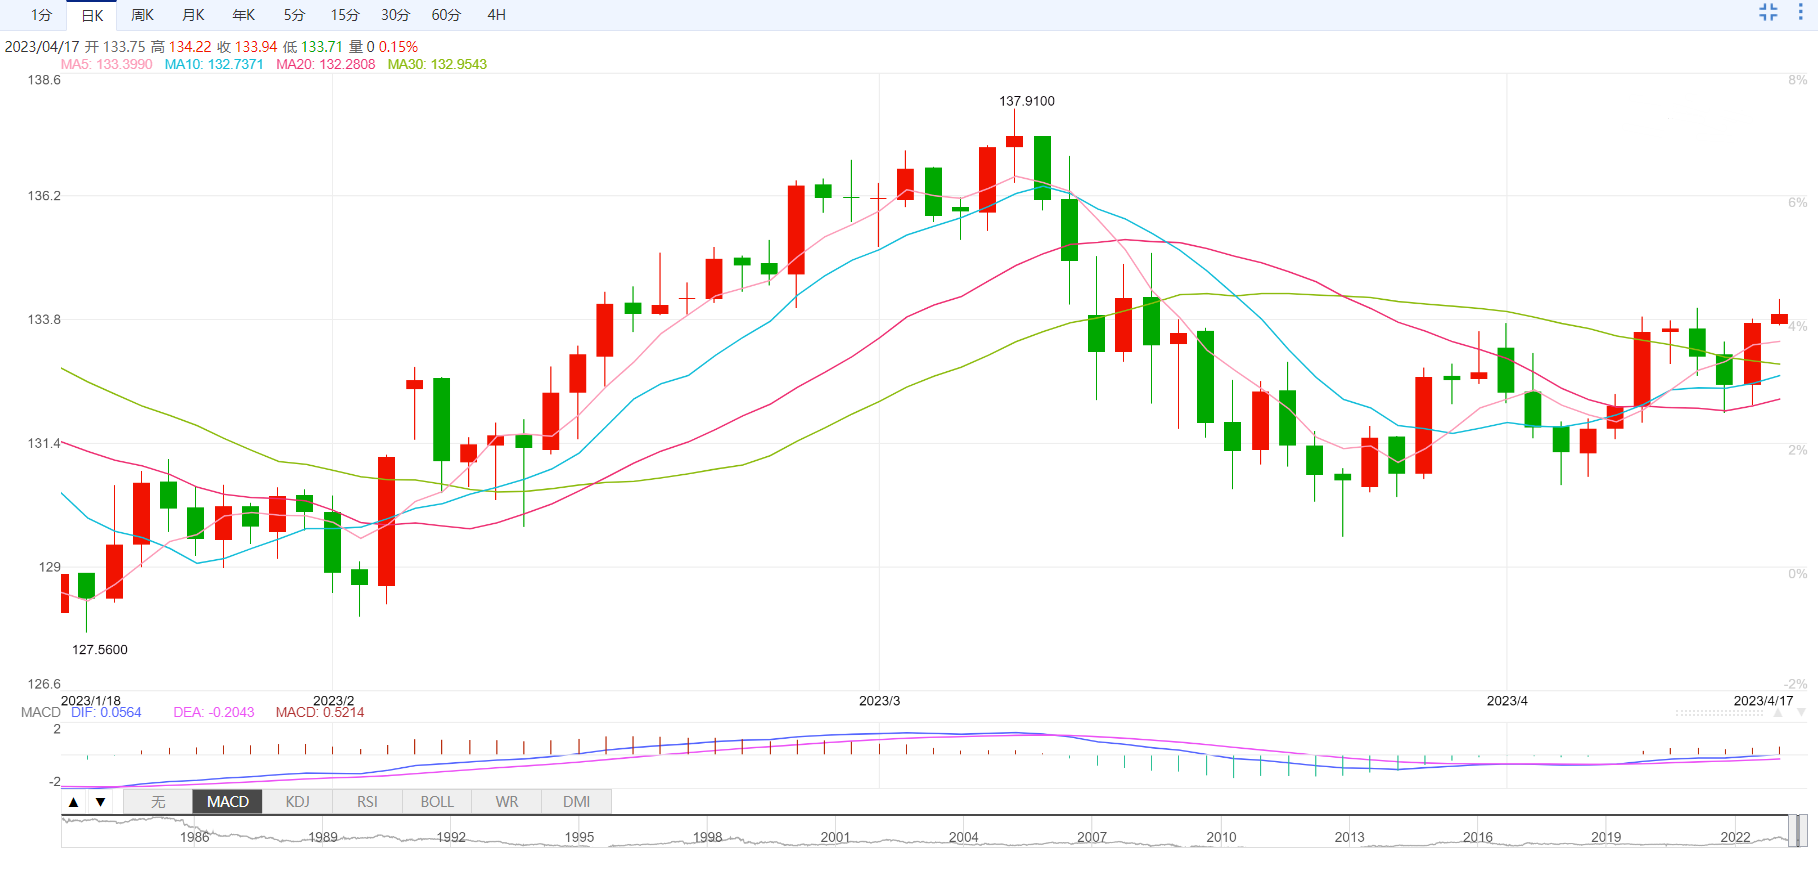Switch to the DMI indicator

(x=577, y=802)
